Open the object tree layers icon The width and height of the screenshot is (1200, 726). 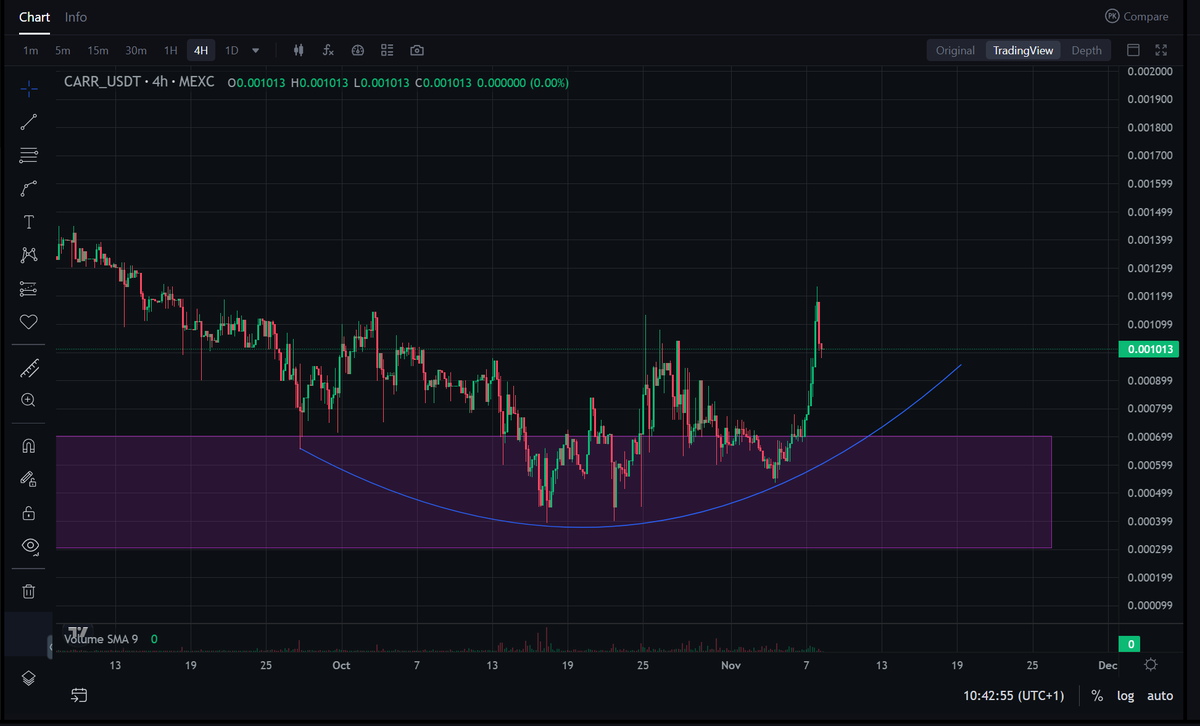[x=28, y=678]
